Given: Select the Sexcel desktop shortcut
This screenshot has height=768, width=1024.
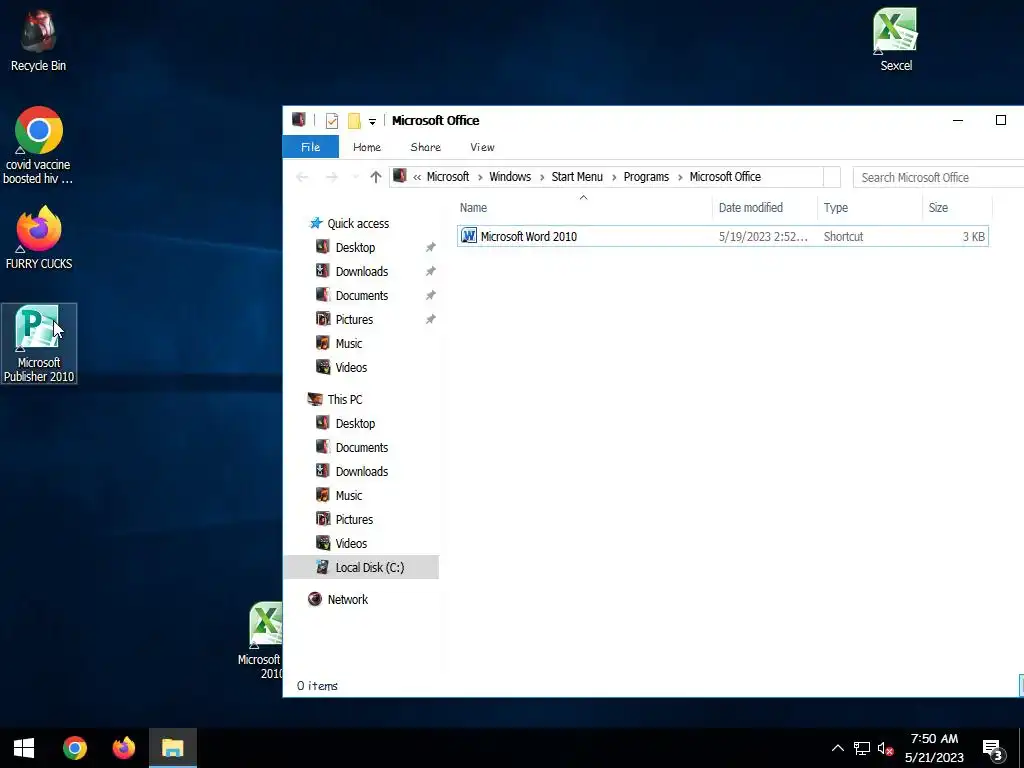Looking at the screenshot, I should click(895, 39).
